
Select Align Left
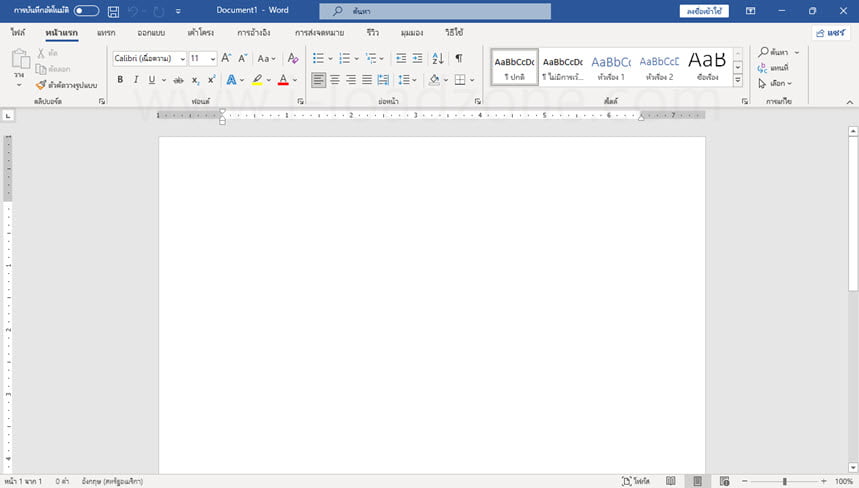tap(318, 80)
